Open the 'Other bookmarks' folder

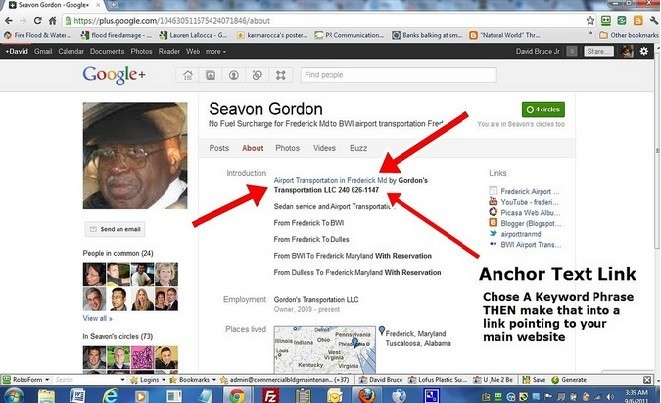pos(628,35)
